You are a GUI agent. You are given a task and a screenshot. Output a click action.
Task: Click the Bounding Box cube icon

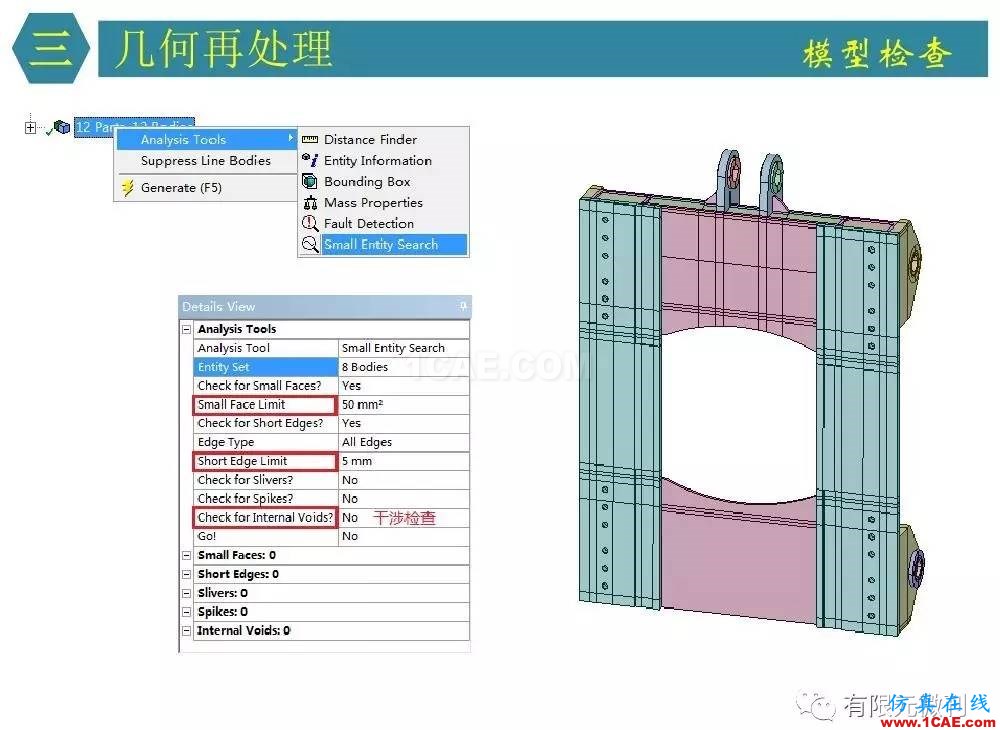pyautogui.click(x=310, y=182)
